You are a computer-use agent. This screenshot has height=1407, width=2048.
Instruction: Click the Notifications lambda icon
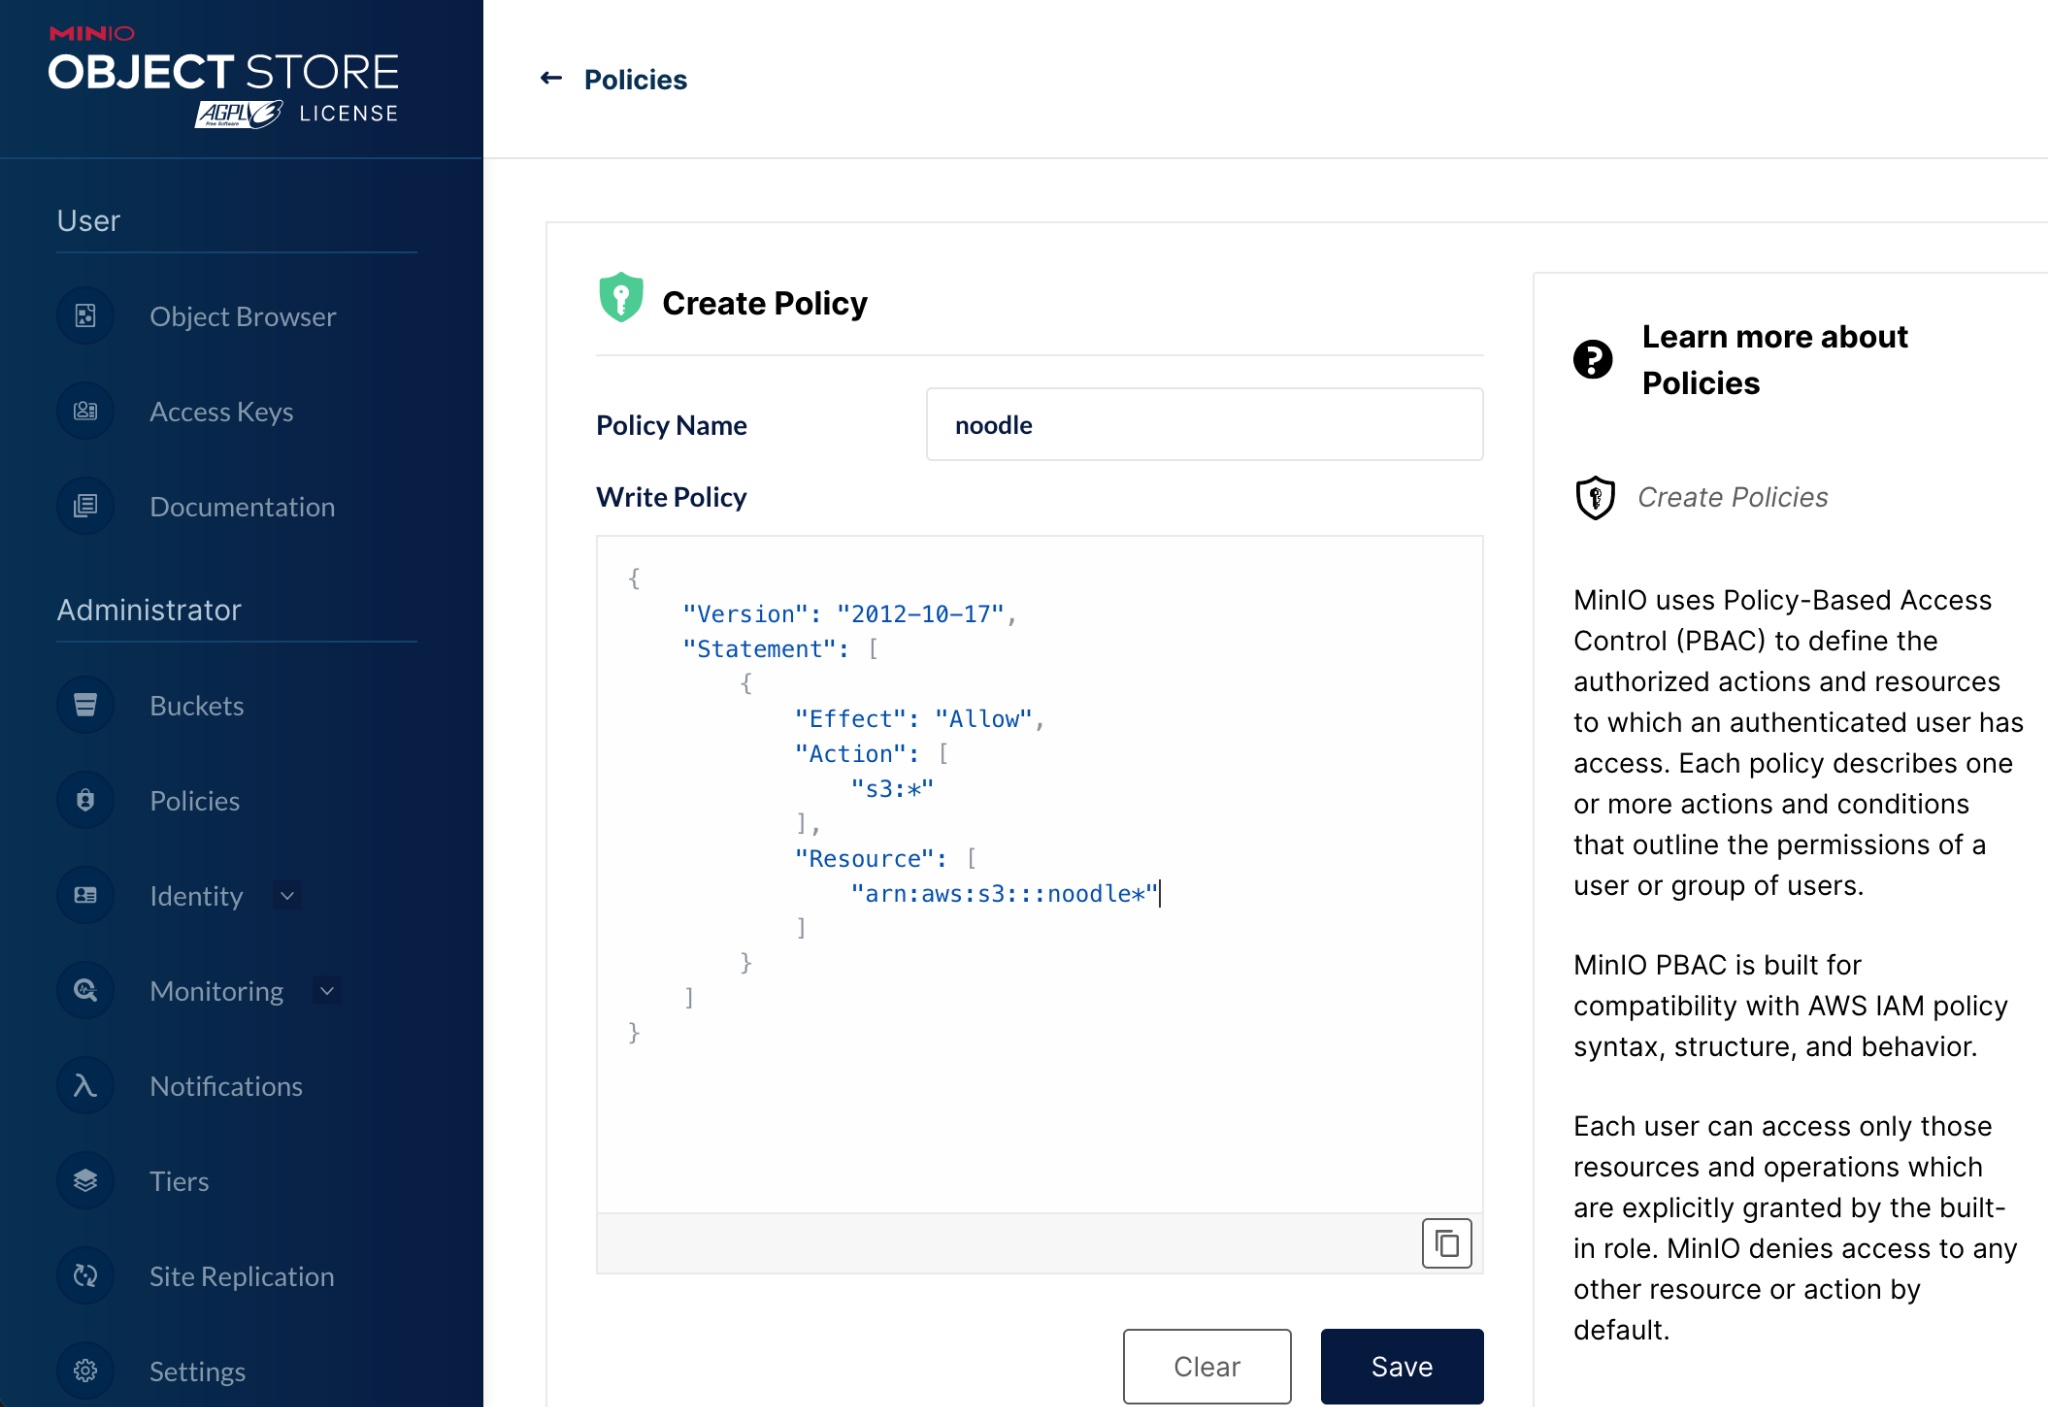pos(85,1085)
